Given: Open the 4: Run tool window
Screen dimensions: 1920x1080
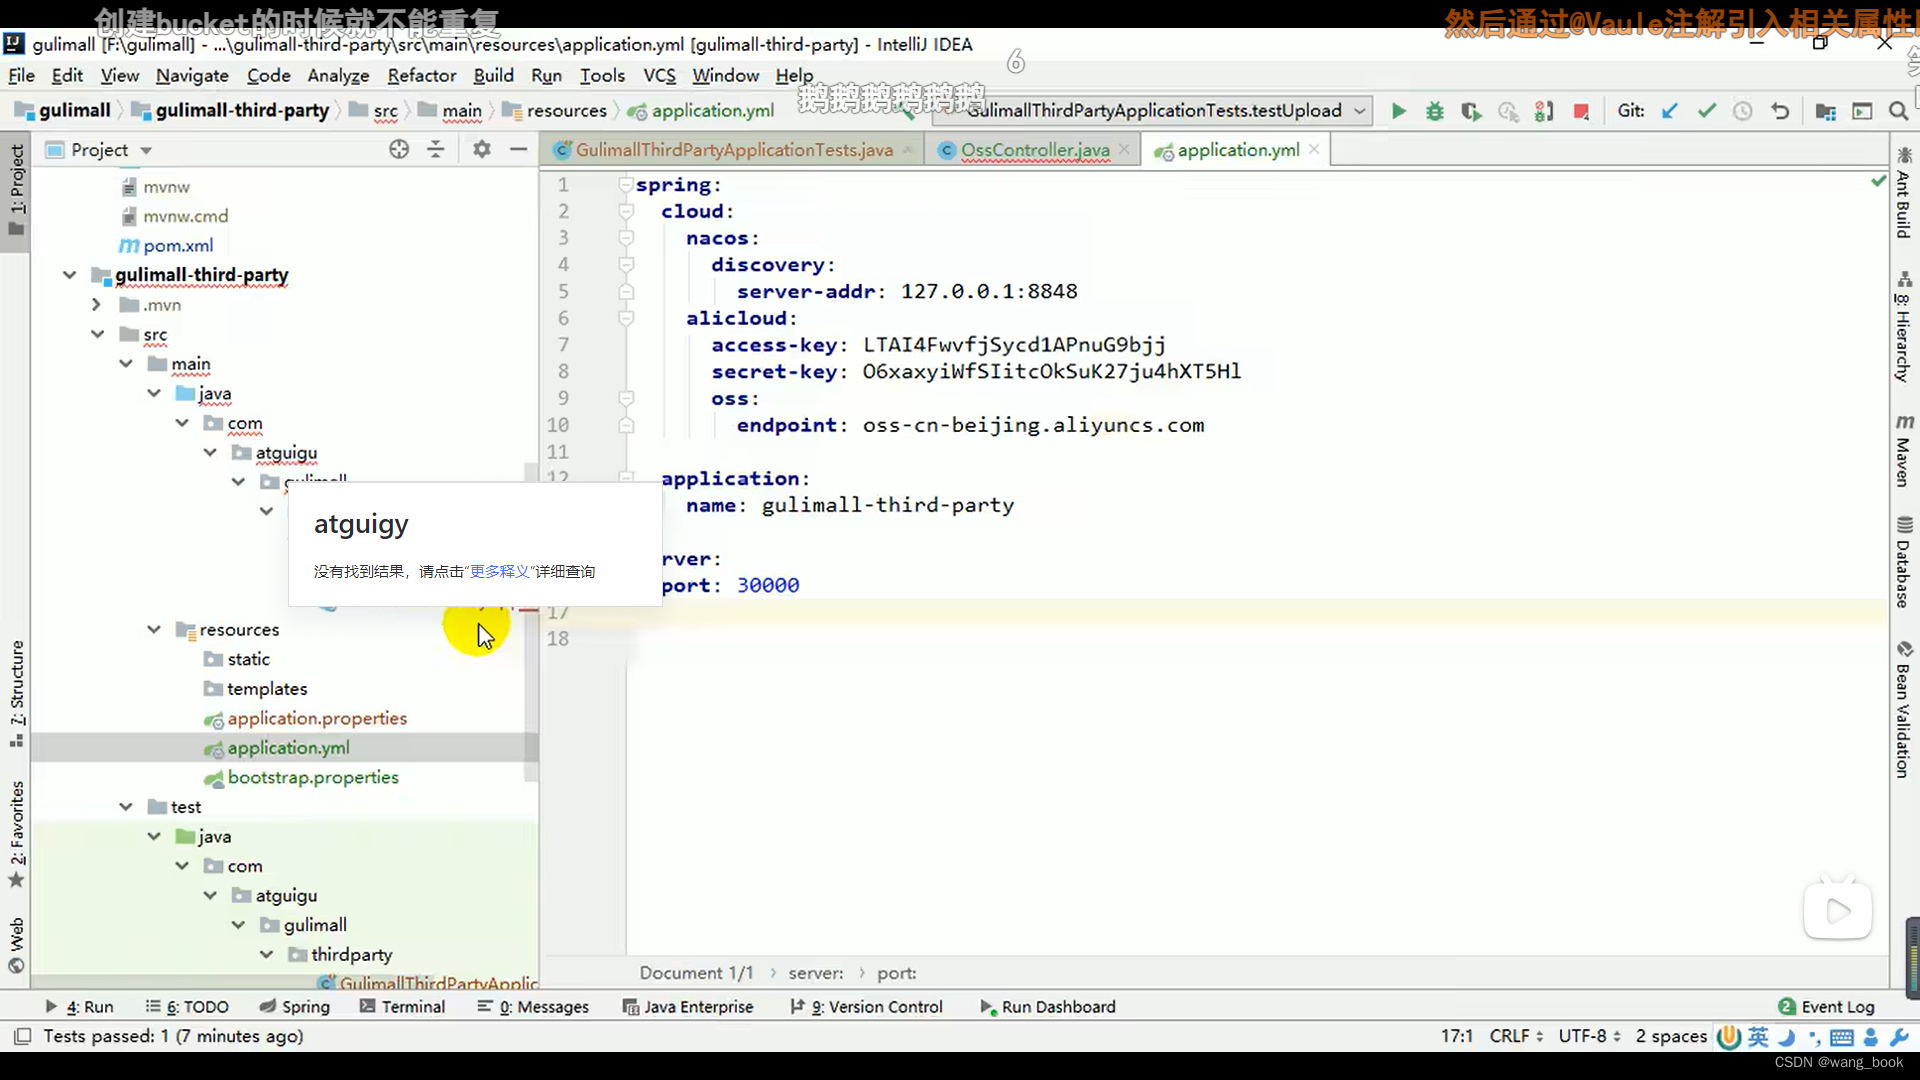Looking at the screenshot, I should click(80, 1007).
